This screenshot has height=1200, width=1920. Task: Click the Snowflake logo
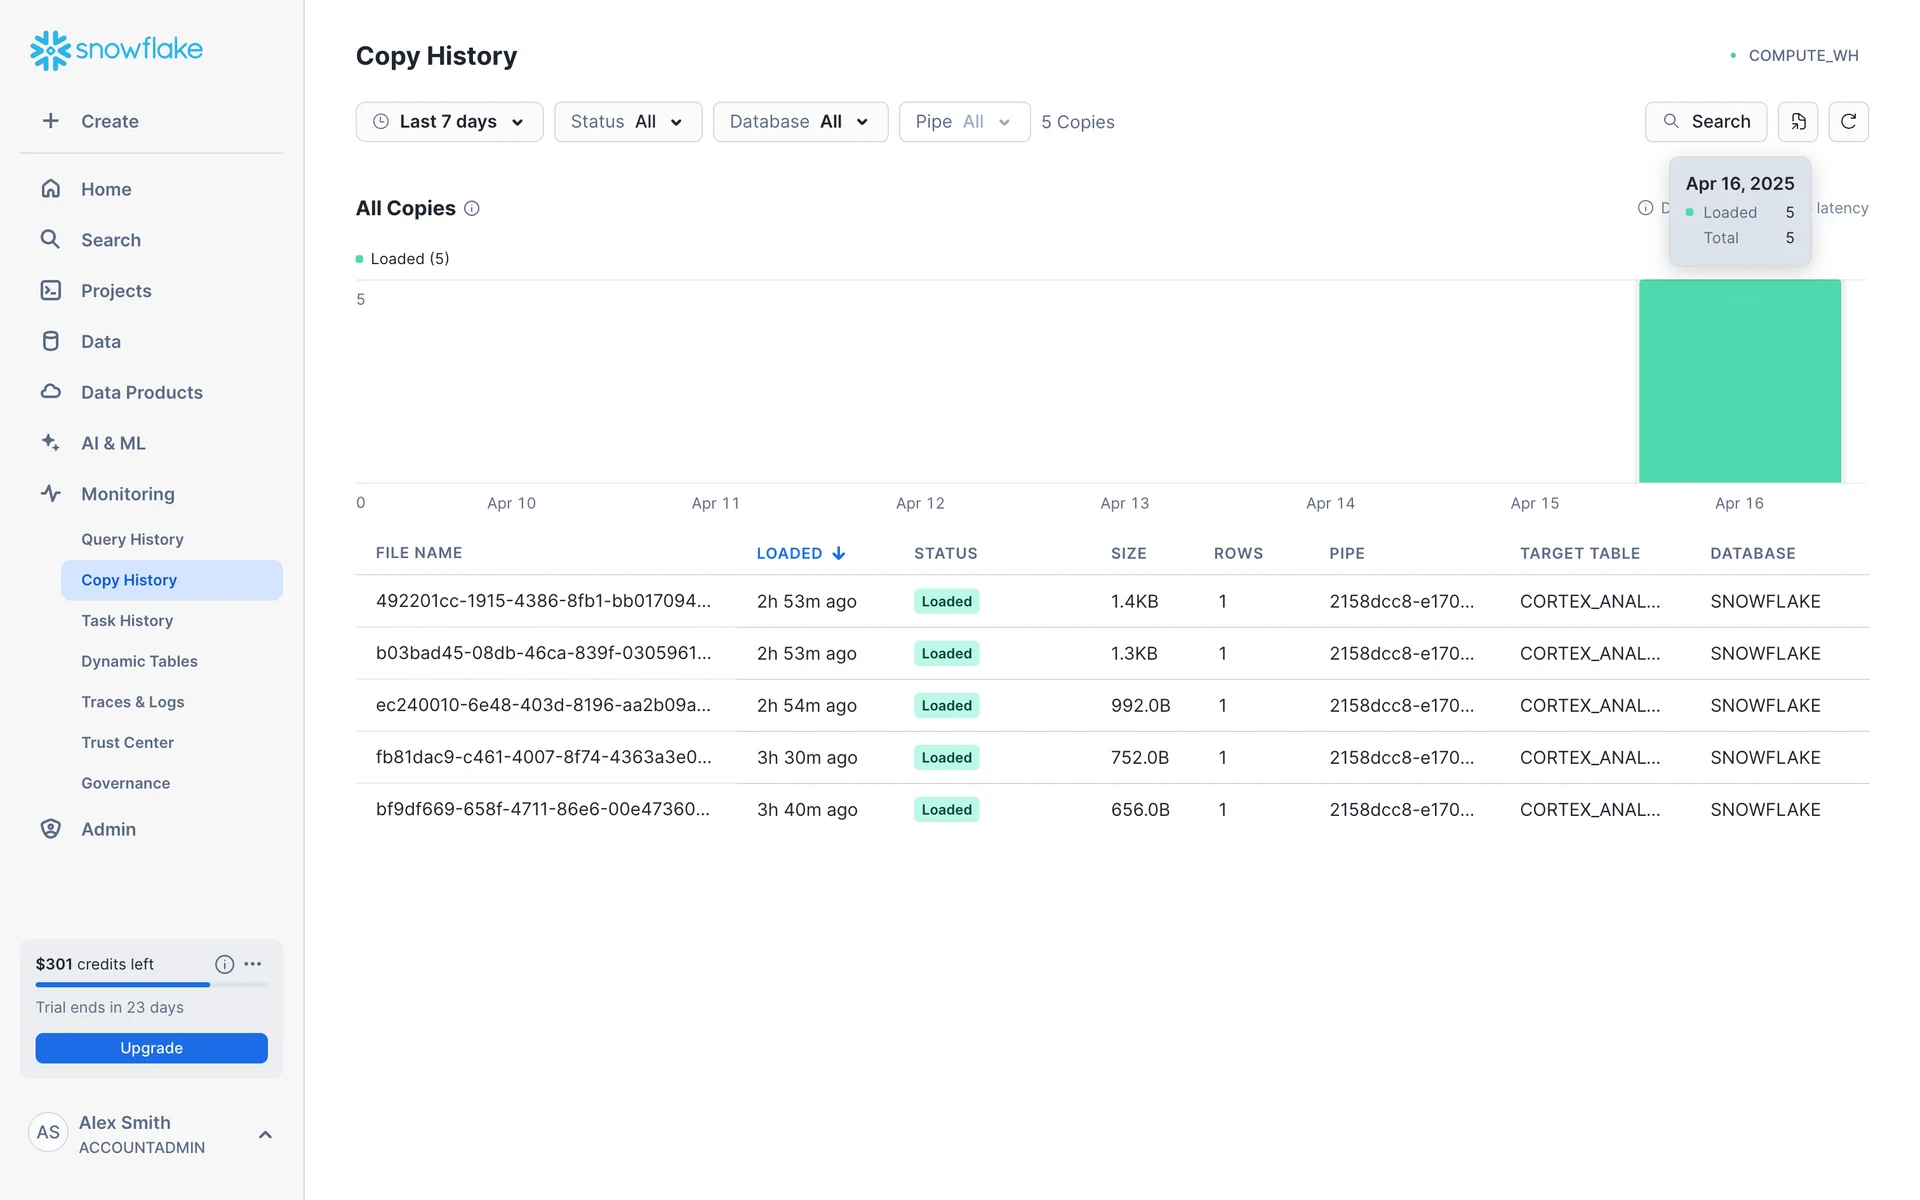click(x=116, y=49)
